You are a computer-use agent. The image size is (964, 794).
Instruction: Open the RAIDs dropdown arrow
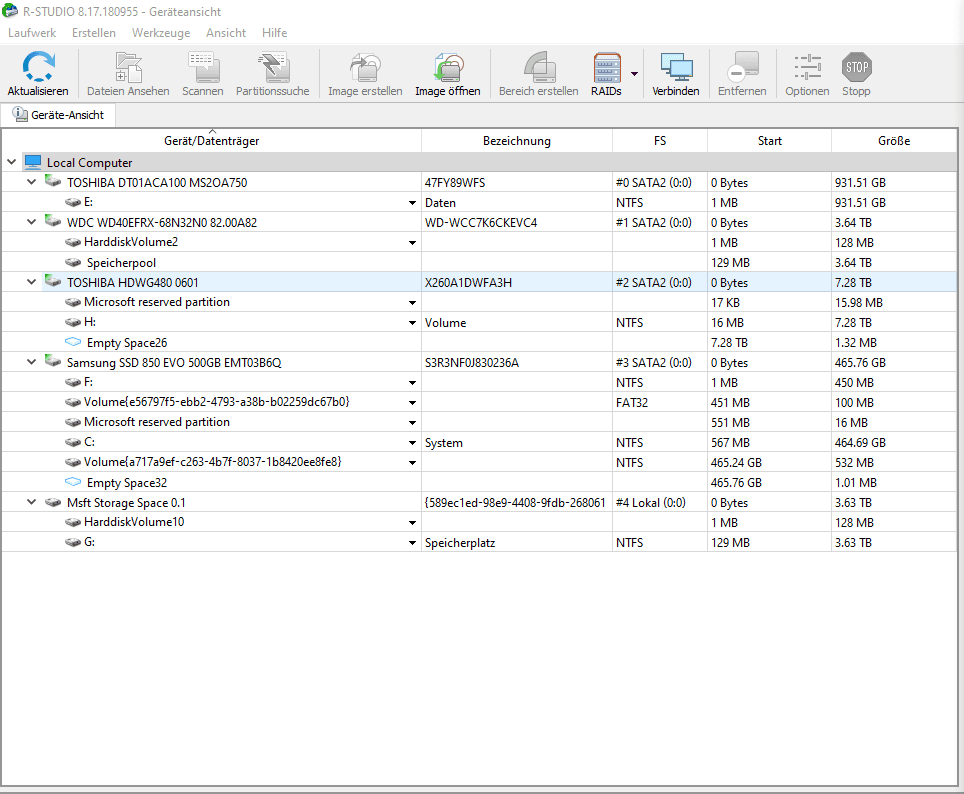pos(634,74)
